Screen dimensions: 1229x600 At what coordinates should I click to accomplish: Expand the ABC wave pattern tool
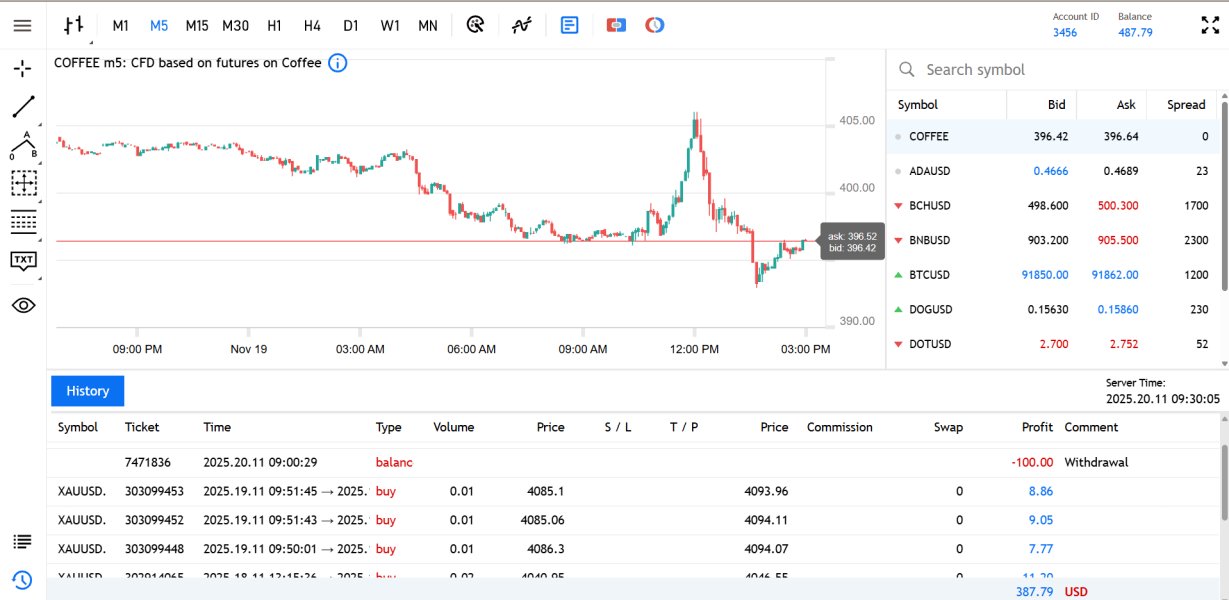[x=23, y=146]
